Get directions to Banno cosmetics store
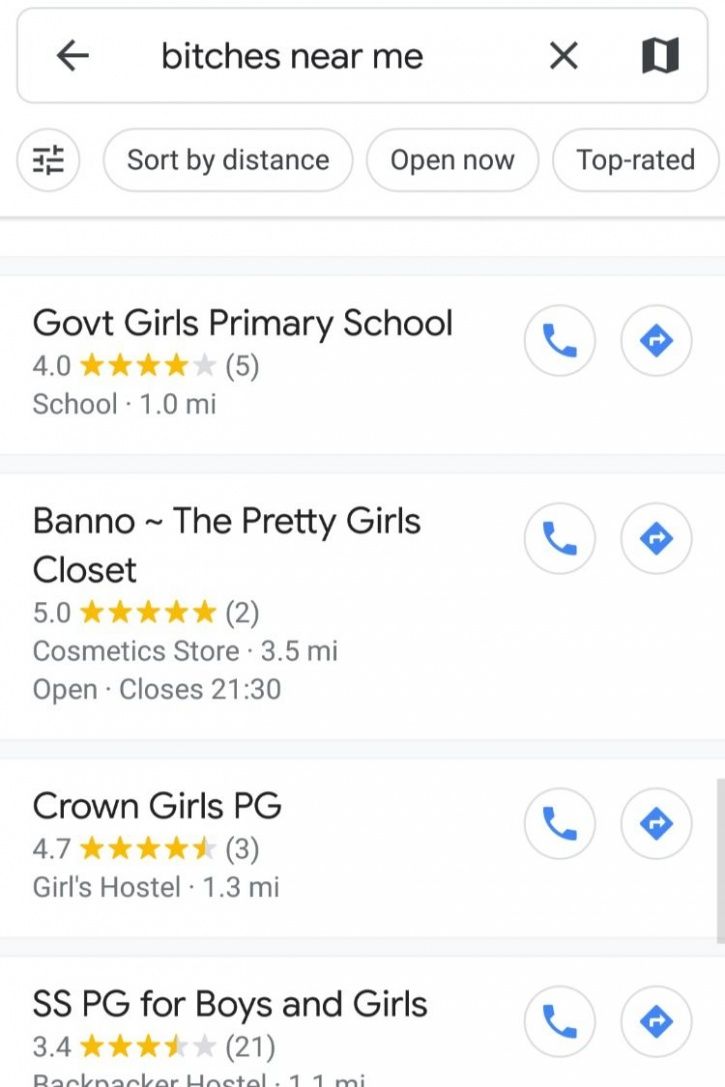The height and width of the screenshot is (1087, 725). click(x=656, y=538)
